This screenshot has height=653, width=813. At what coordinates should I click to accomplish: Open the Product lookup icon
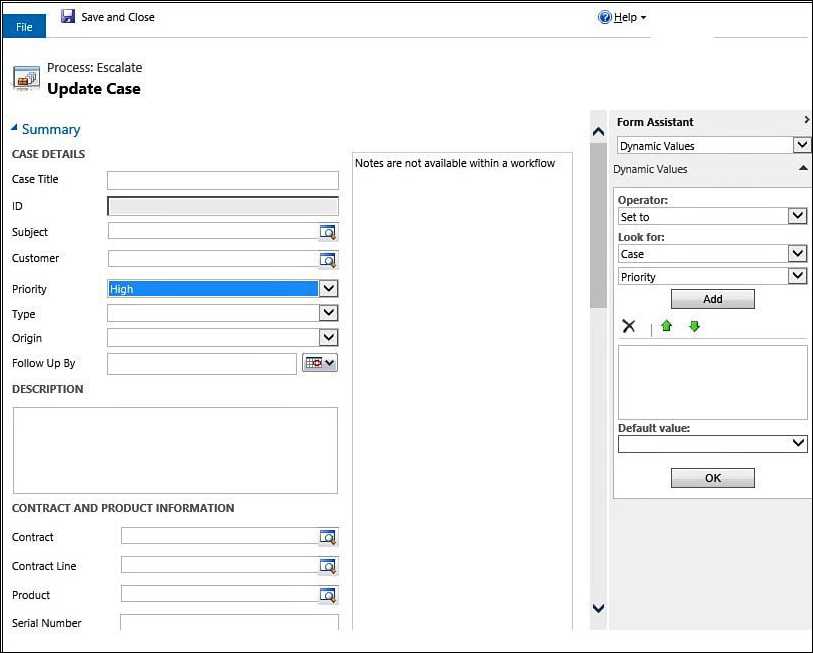(328, 595)
